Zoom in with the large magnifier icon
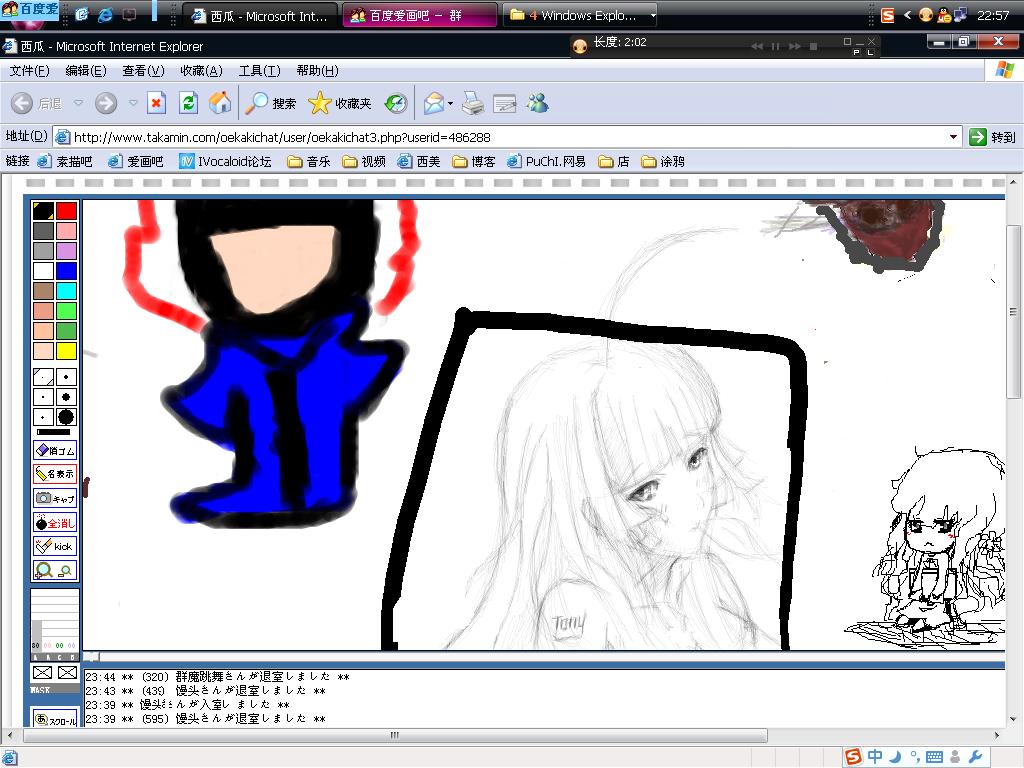 pos(44,571)
